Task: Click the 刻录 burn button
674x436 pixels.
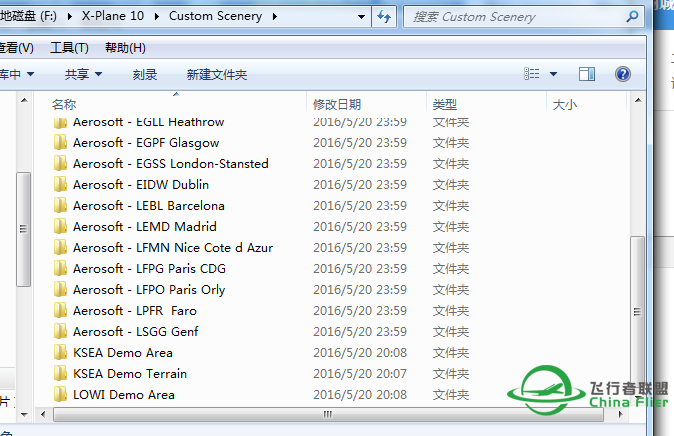Action: 145,74
